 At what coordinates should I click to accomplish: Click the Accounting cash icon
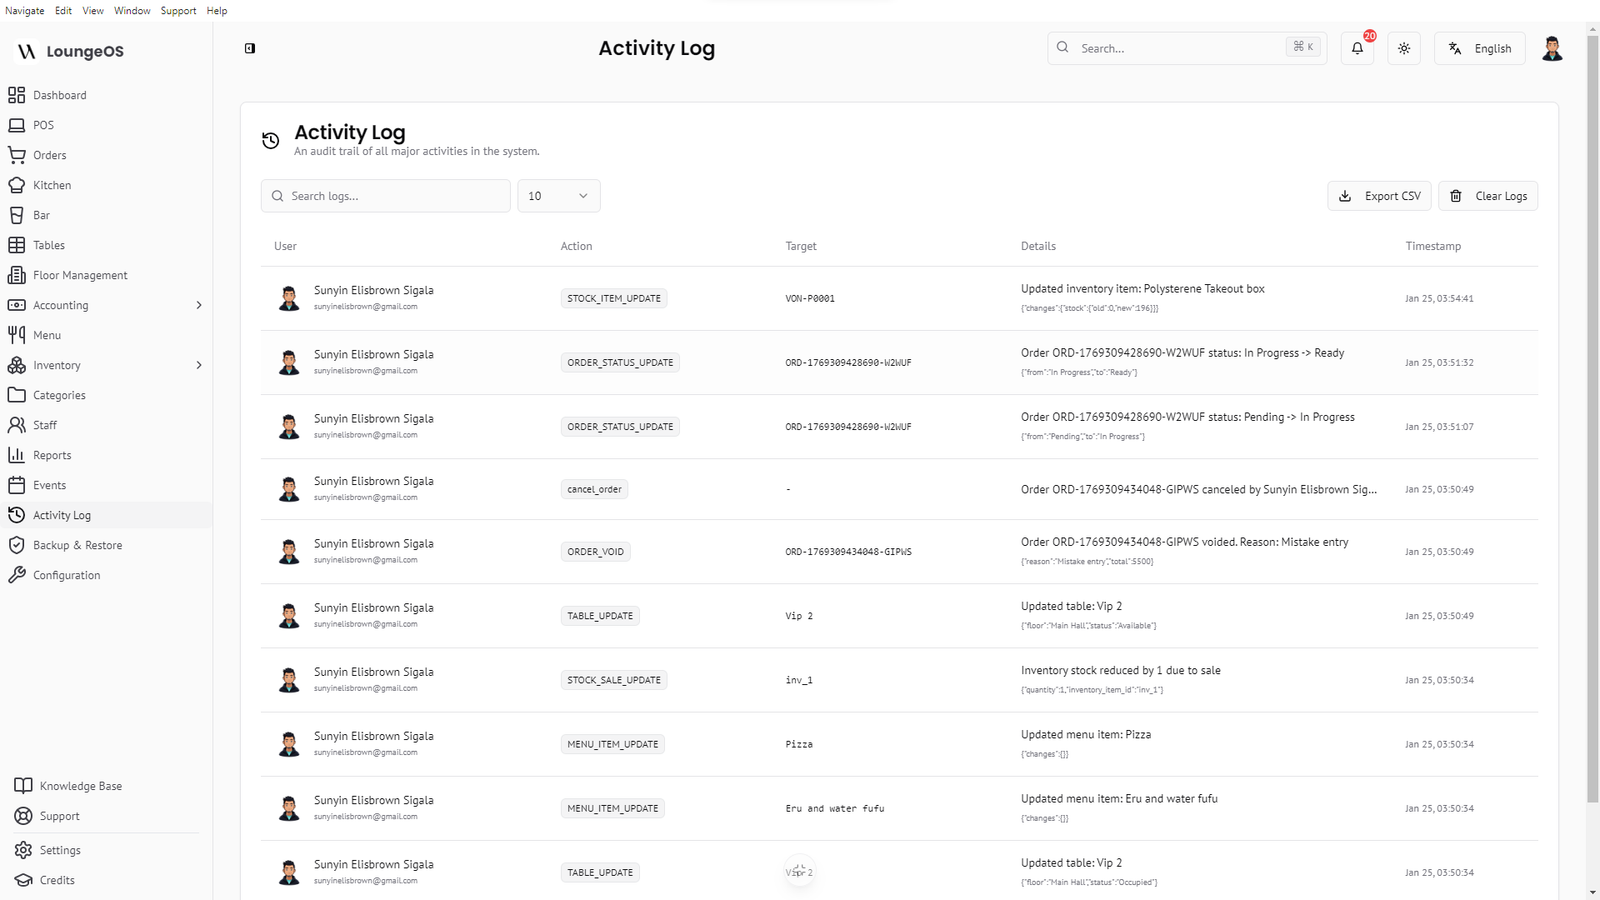pyautogui.click(x=16, y=305)
